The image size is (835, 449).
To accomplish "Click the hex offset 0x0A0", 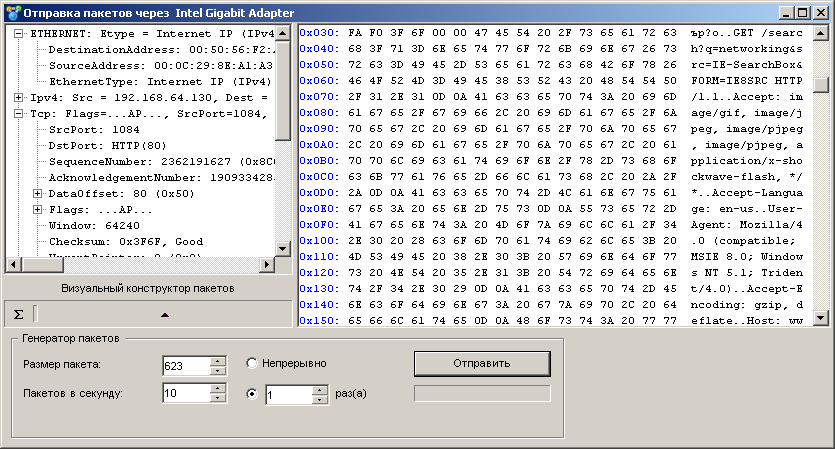I will [x=319, y=144].
